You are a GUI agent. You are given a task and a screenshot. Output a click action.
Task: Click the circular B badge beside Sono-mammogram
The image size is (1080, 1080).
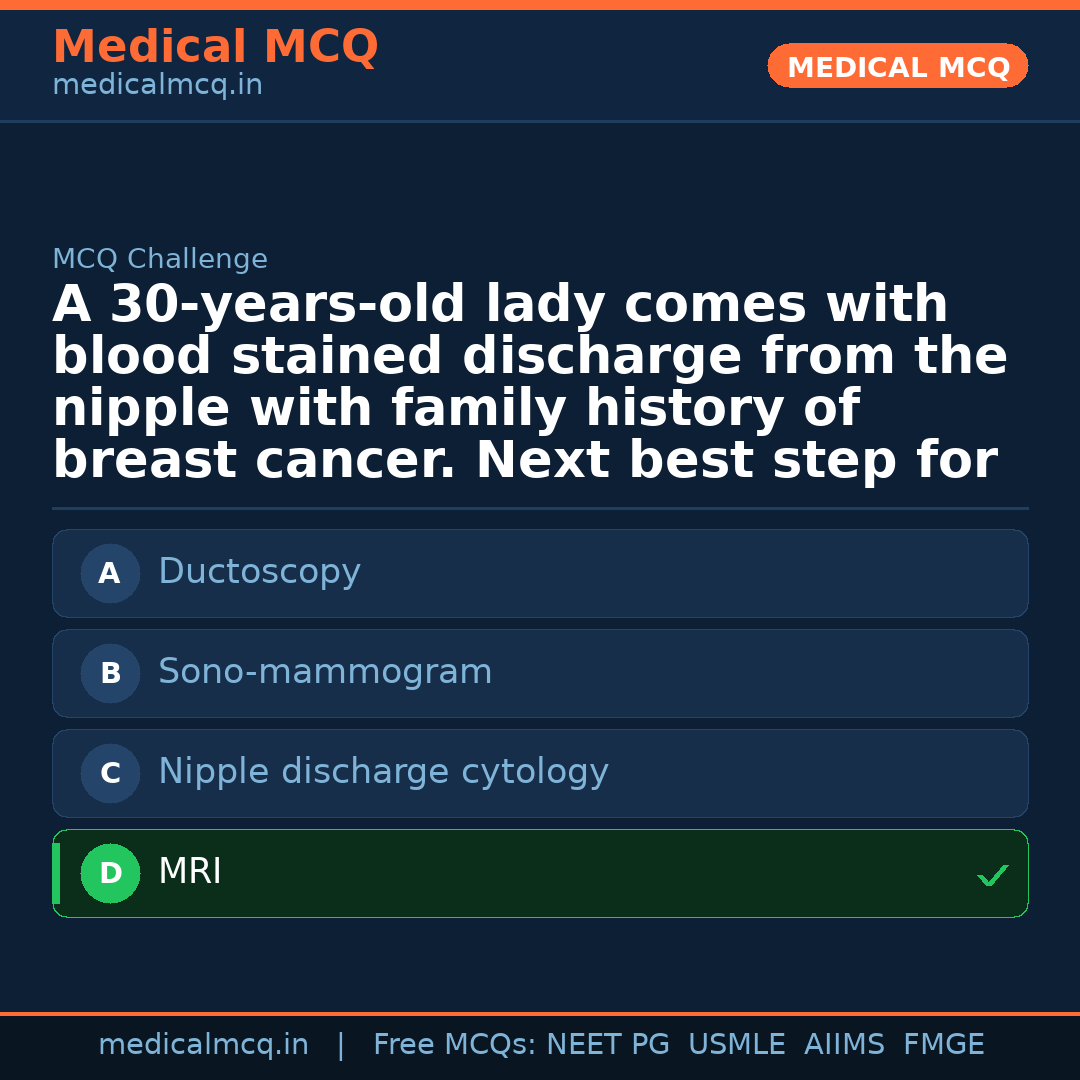click(110, 673)
